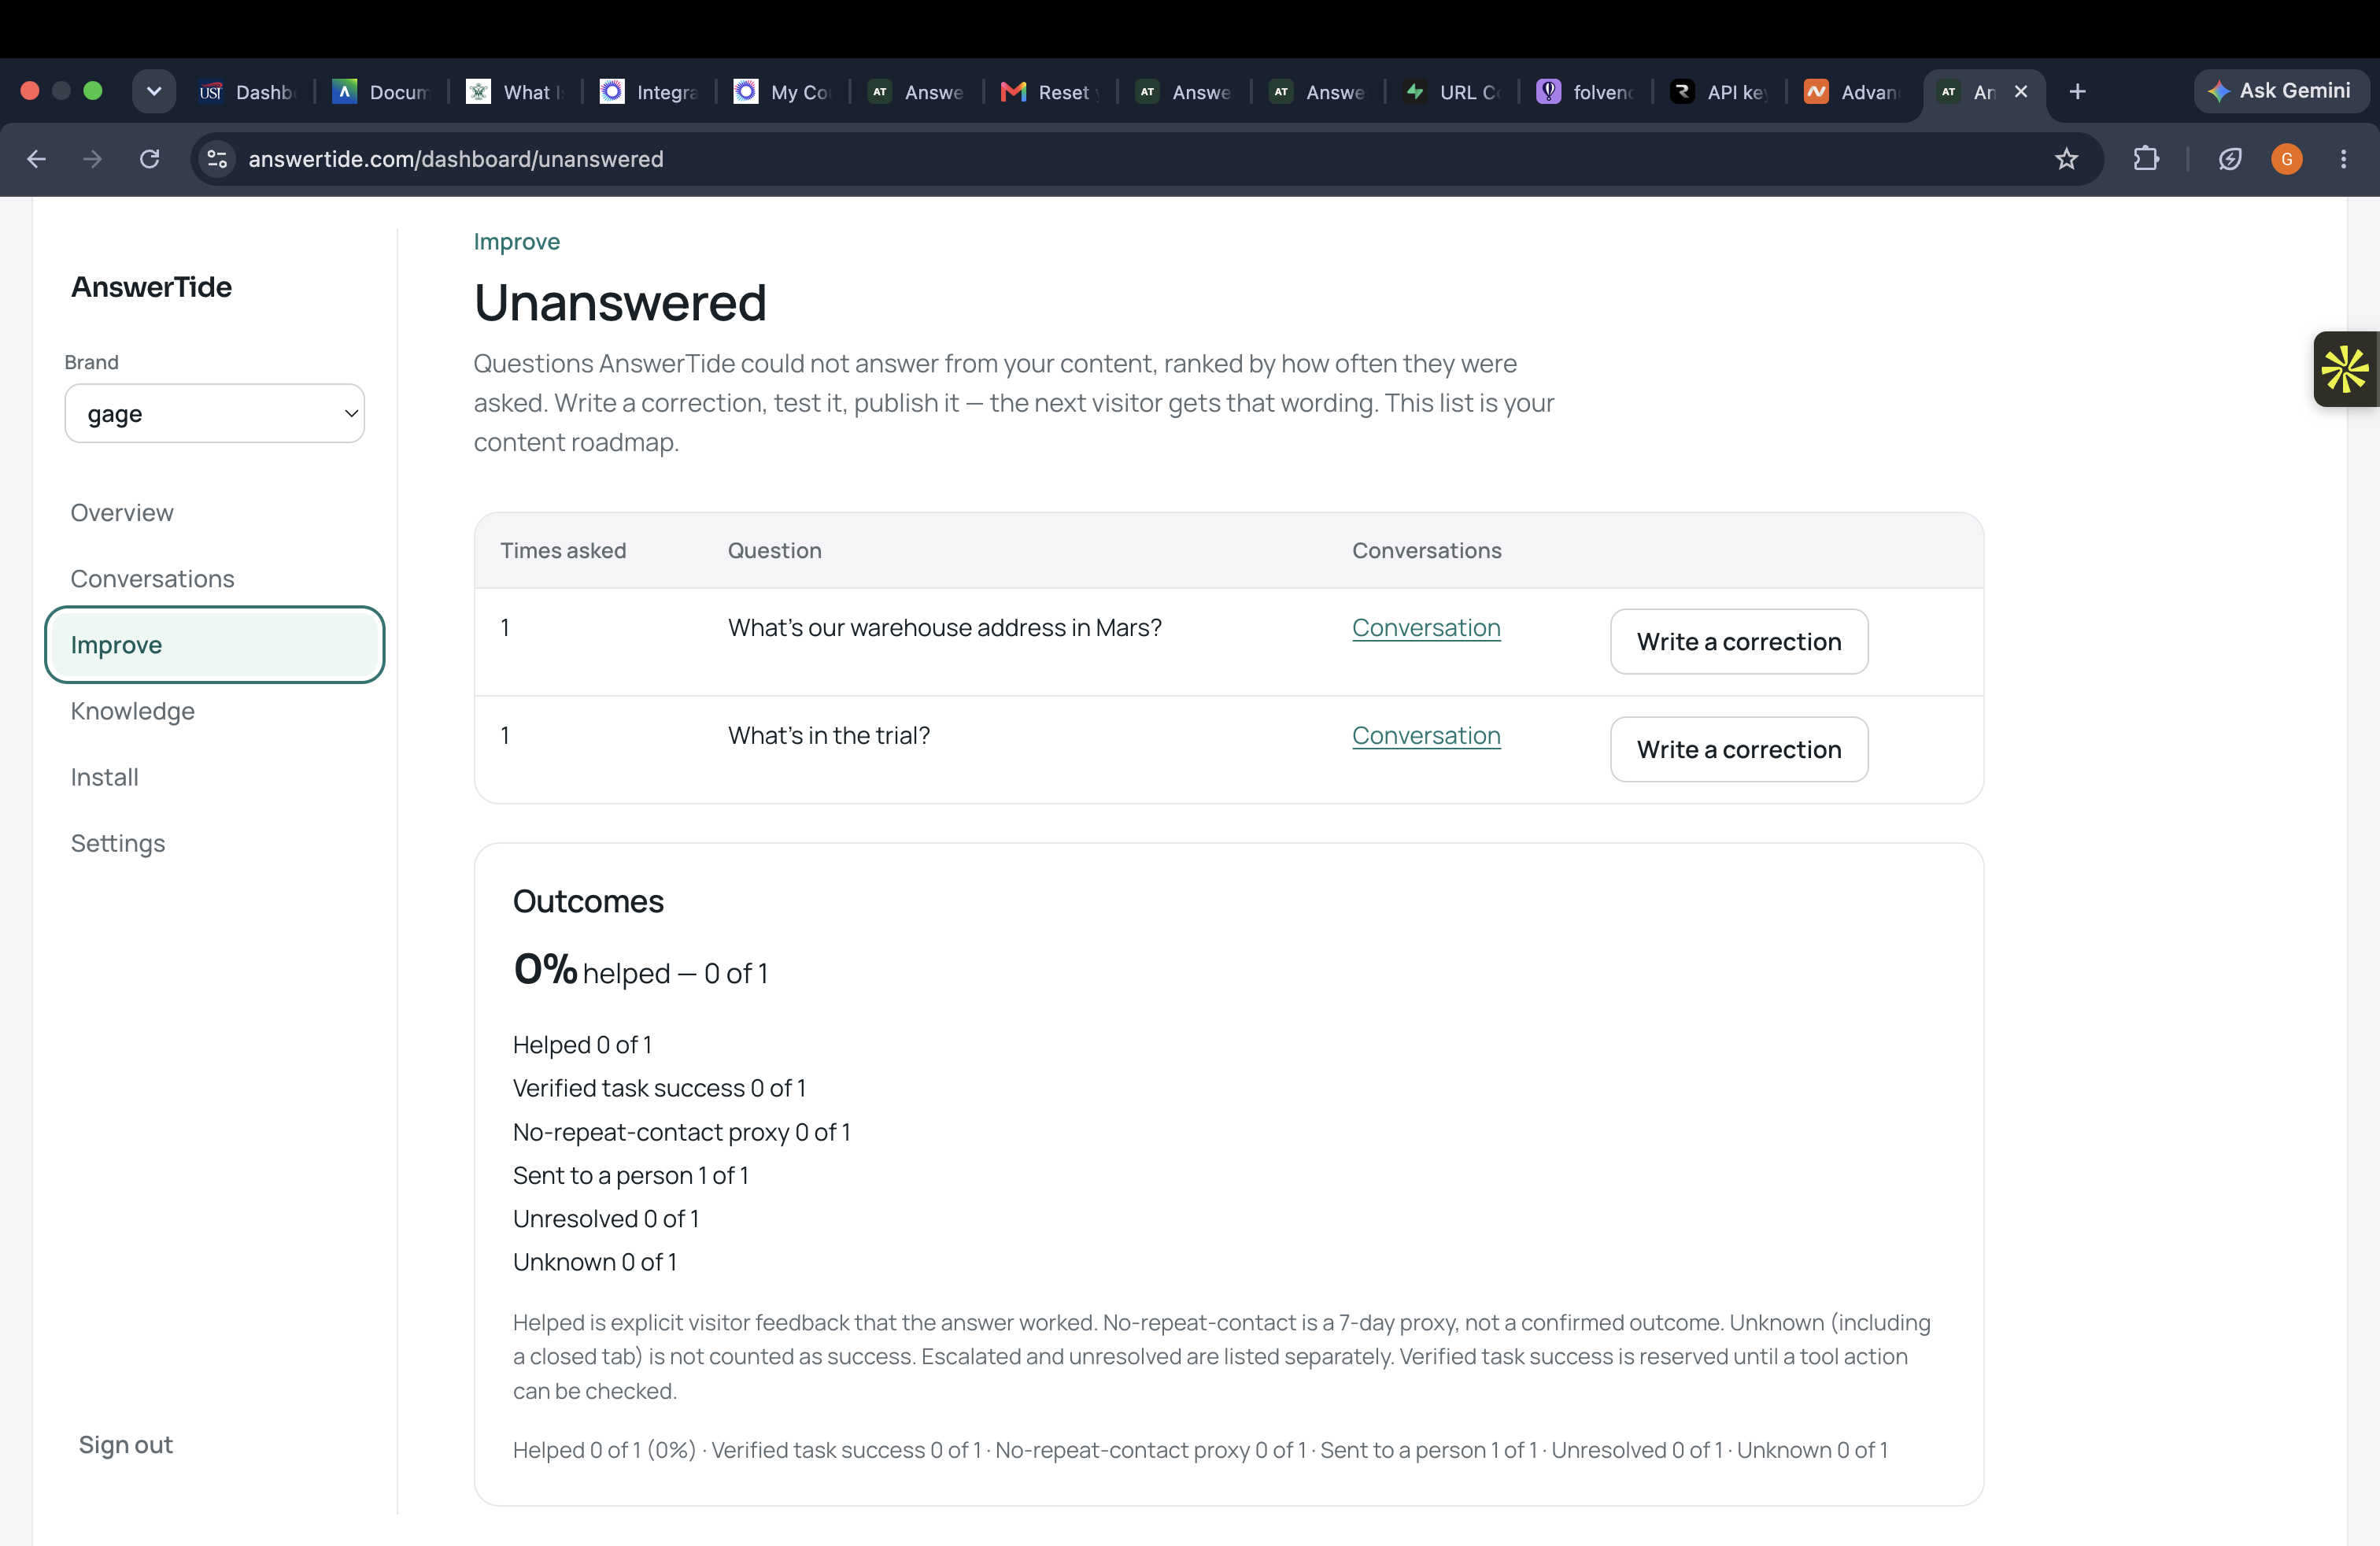This screenshot has width=2380, height=1546.
Task: Click the Unanswered page heading
Action: (x=620, y=303)
